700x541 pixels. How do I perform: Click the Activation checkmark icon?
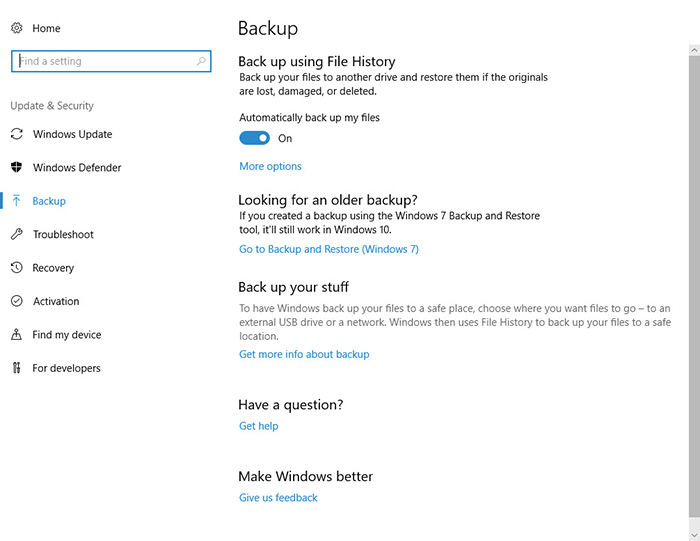(x=17, y=301)
